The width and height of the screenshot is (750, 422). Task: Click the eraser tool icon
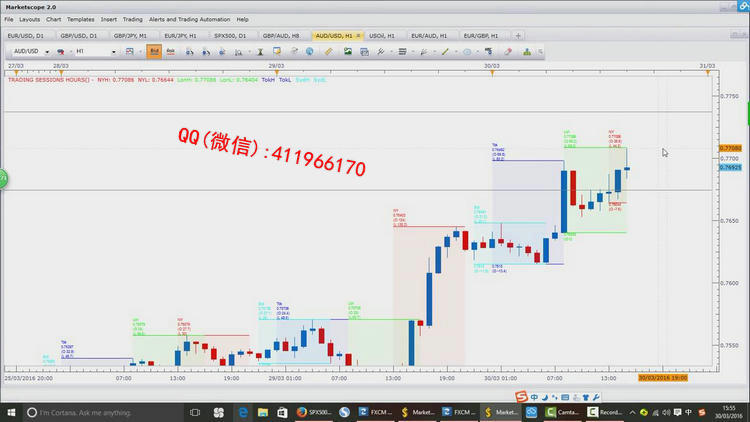[x=508, y=51]
